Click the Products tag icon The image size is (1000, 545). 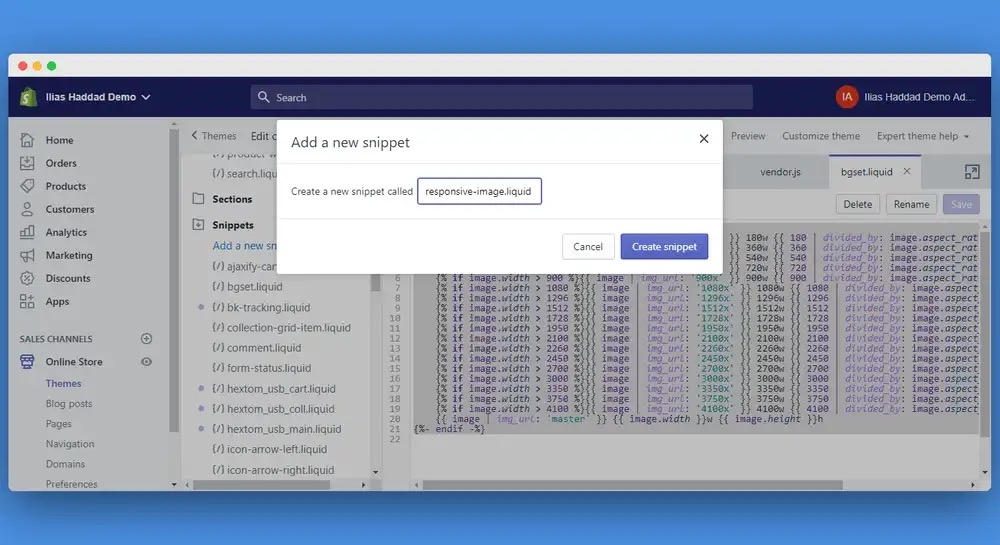(x=28, y=186)
